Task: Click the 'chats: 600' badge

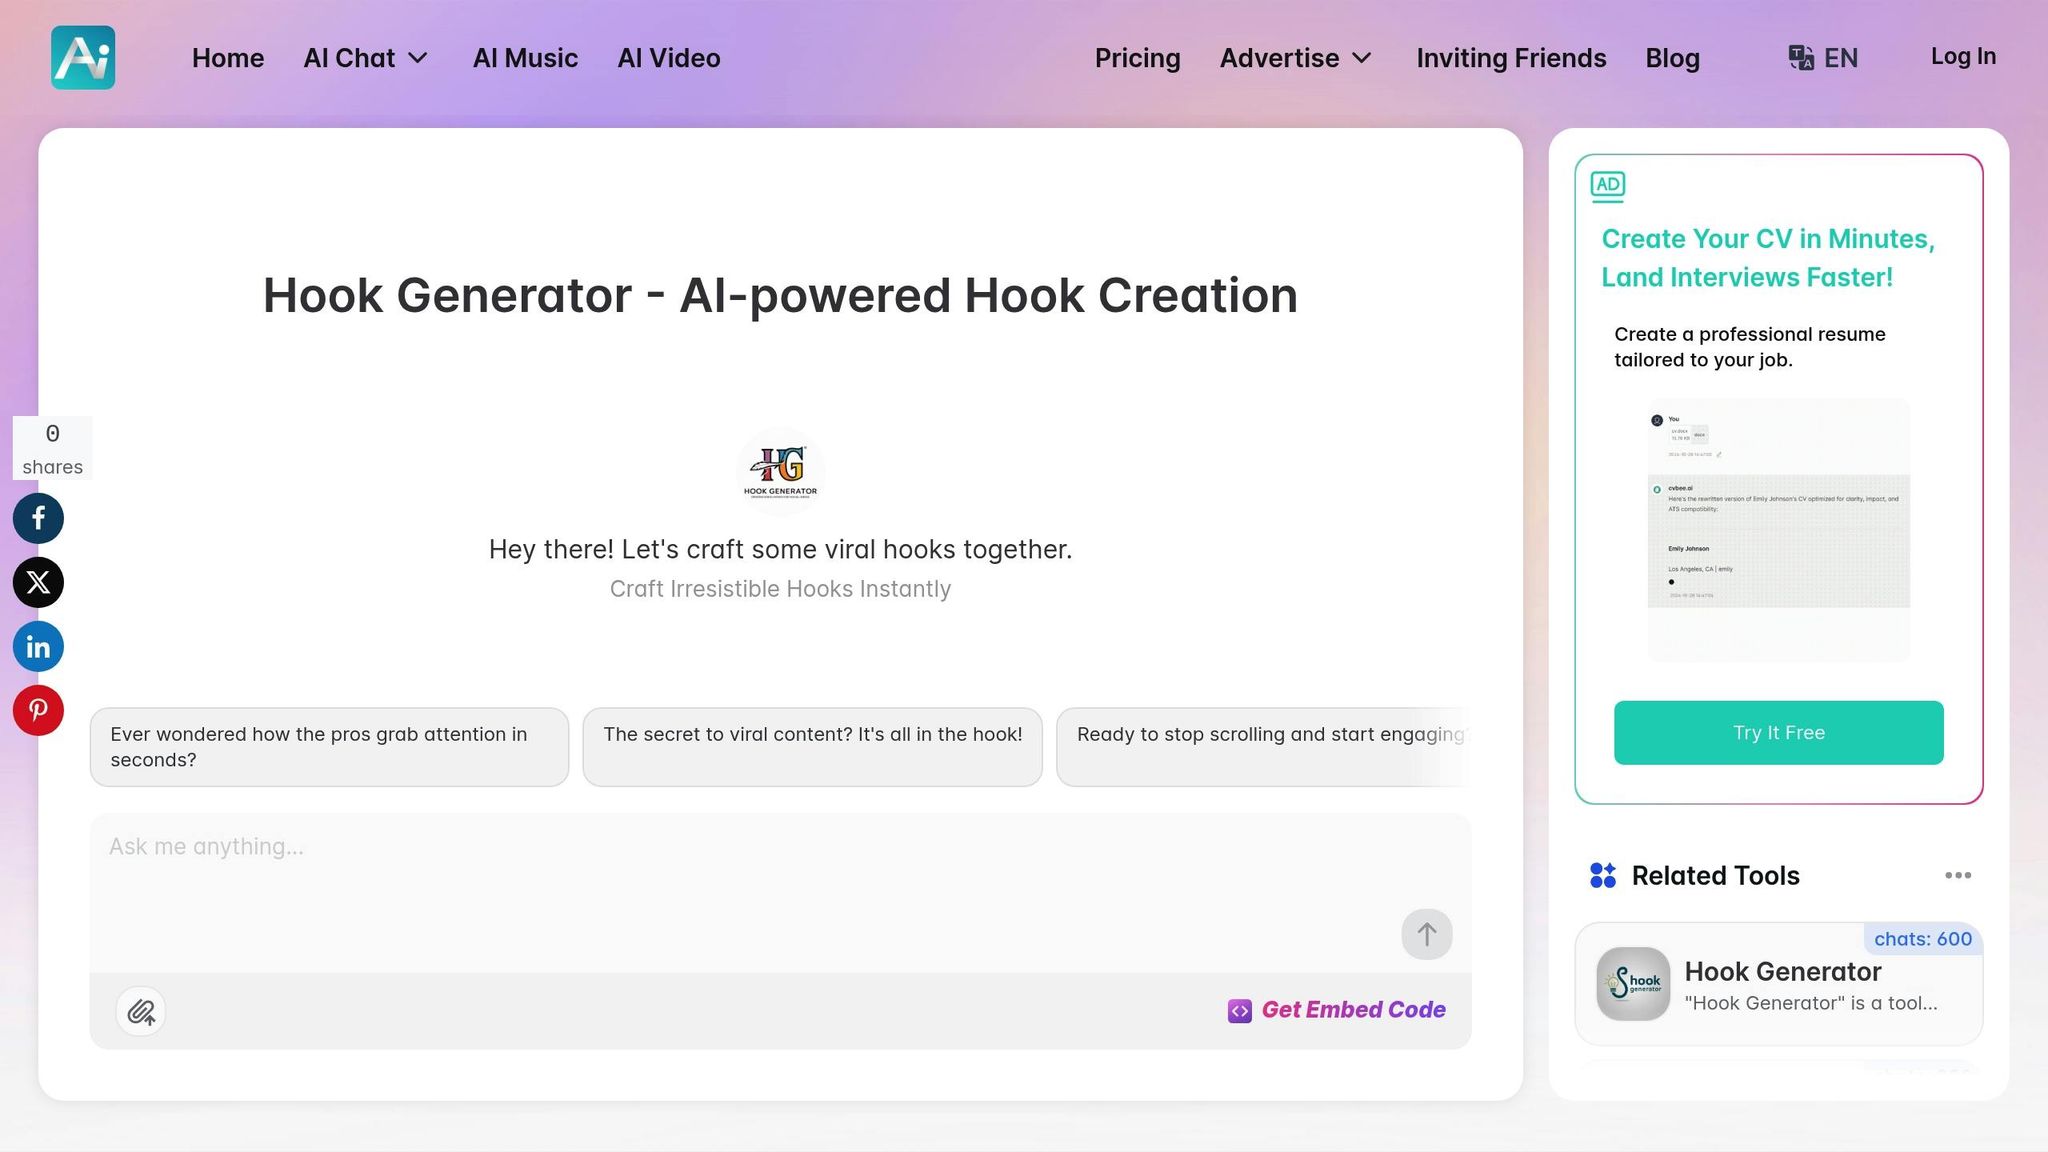Action: [1922, 939]
